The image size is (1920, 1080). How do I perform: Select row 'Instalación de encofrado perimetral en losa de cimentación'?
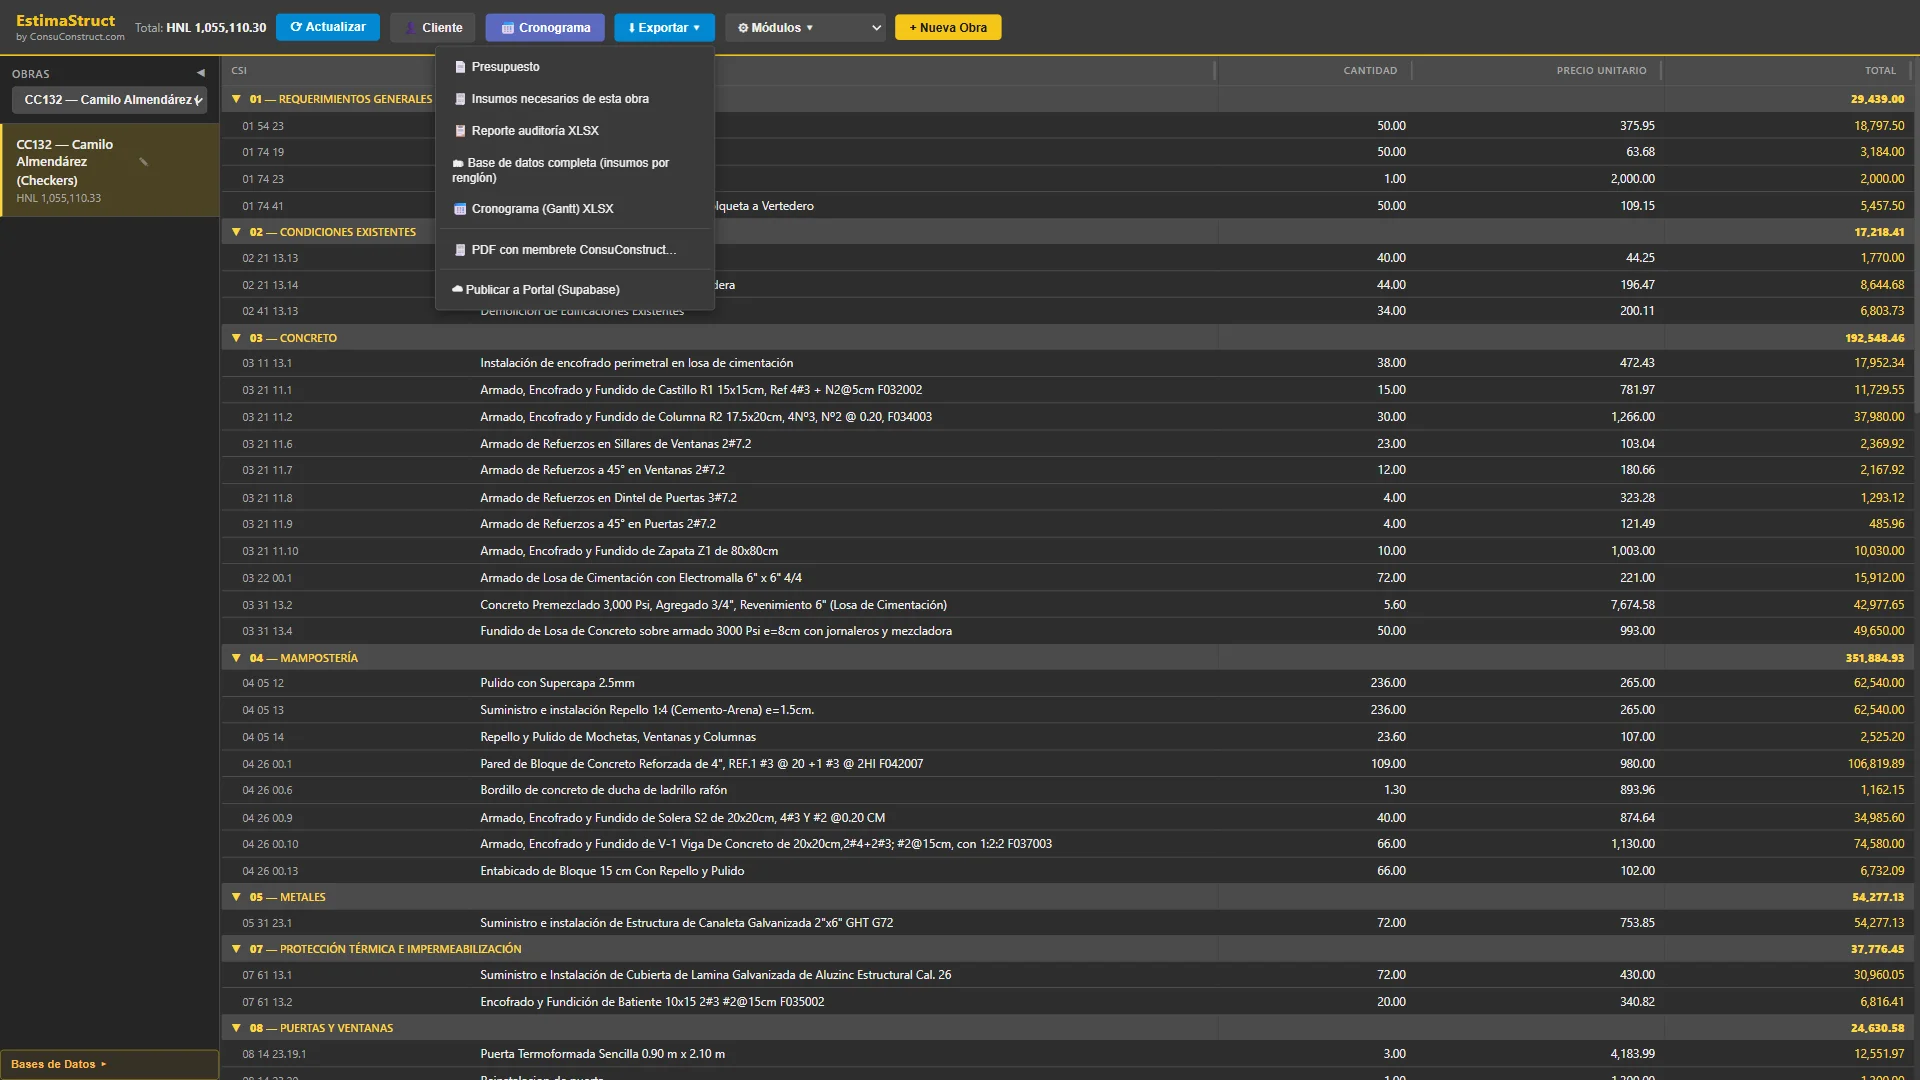pyautogui.click(x=1066, y=363)
